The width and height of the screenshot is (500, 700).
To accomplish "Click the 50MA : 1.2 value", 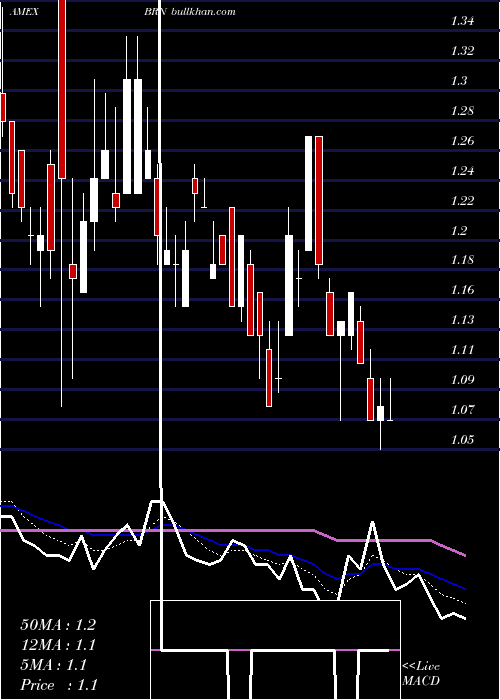I will pyautogui.click(x=58, y=625).
